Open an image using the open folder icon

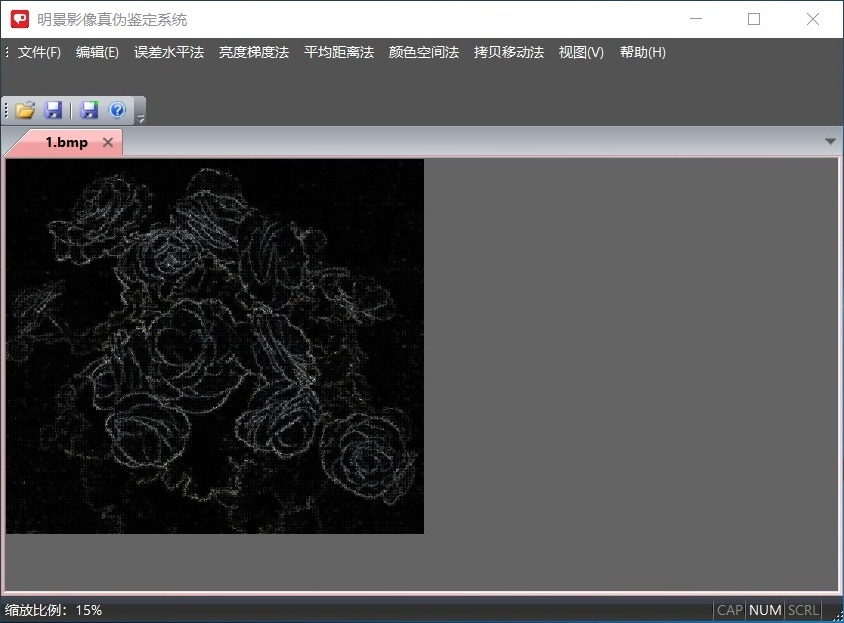click(x=24, y=110)
